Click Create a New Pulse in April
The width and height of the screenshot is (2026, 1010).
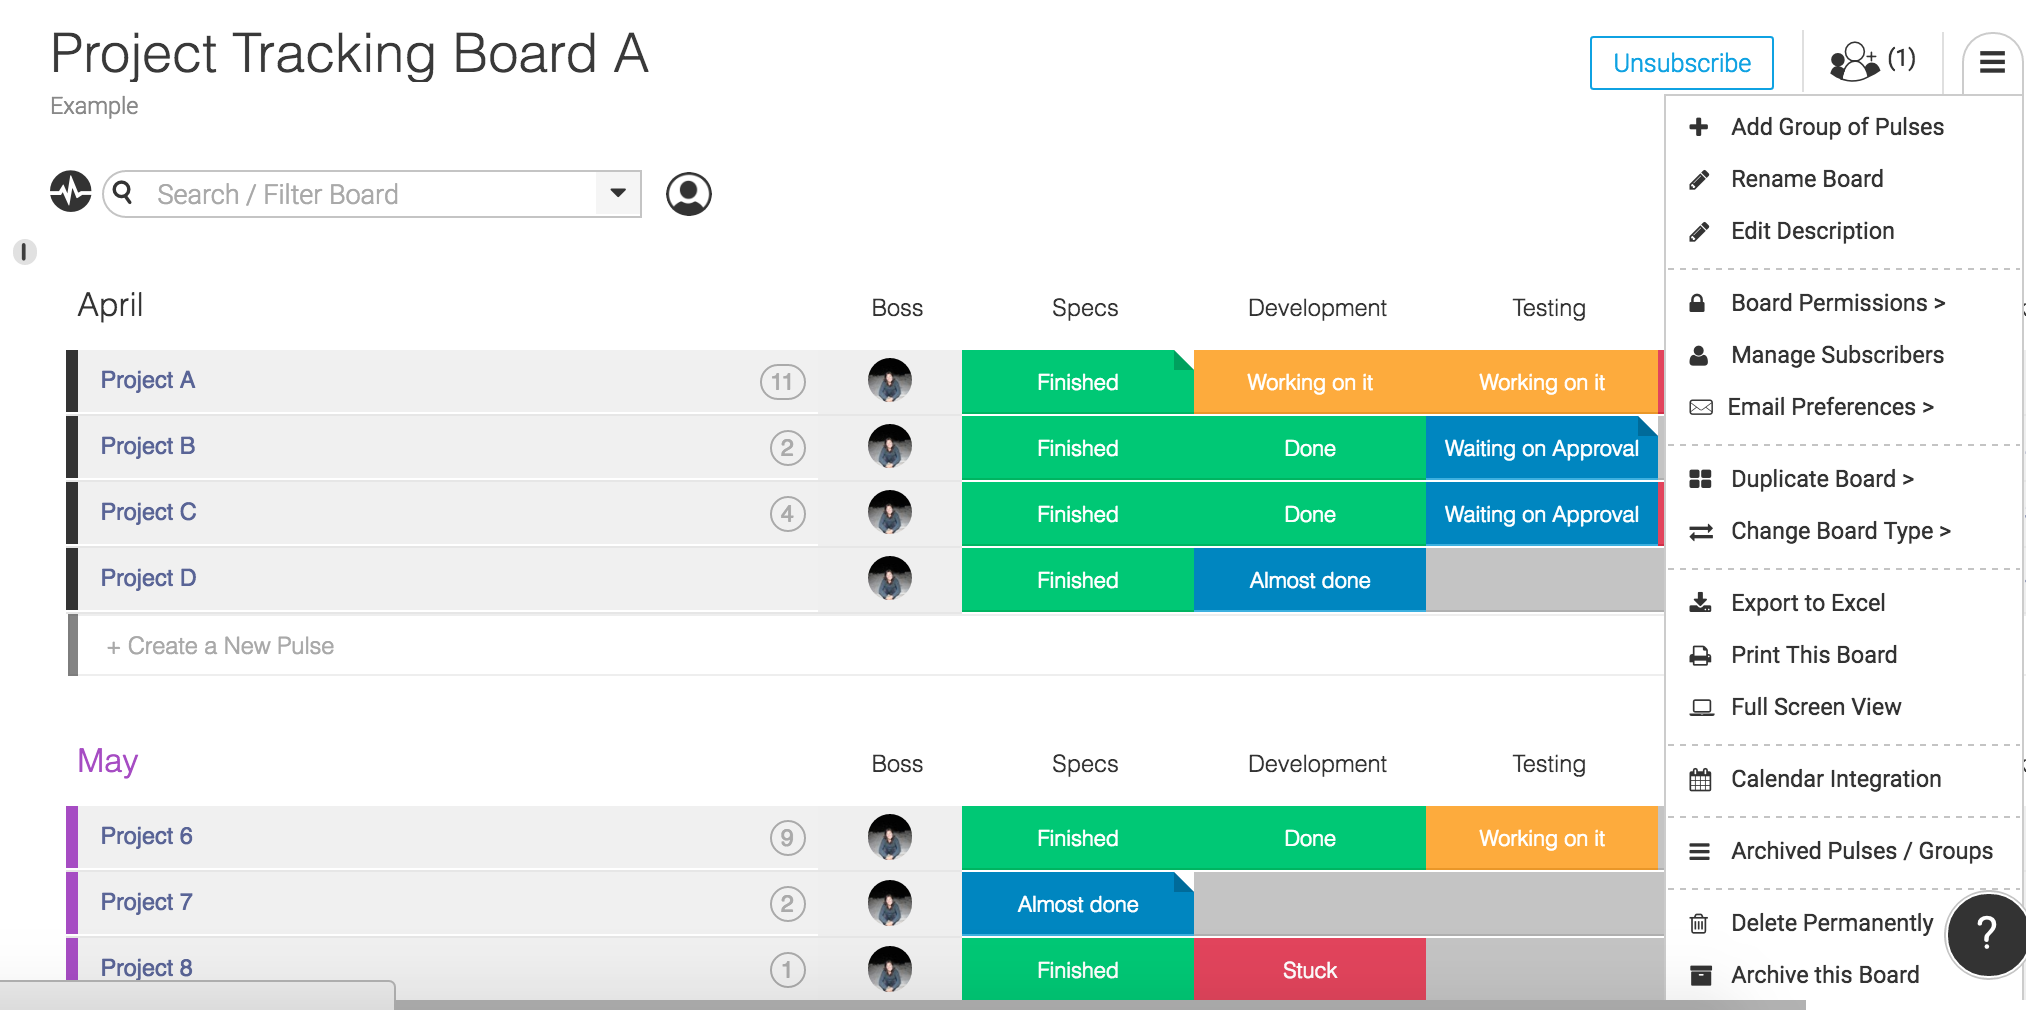coord(220,646)
